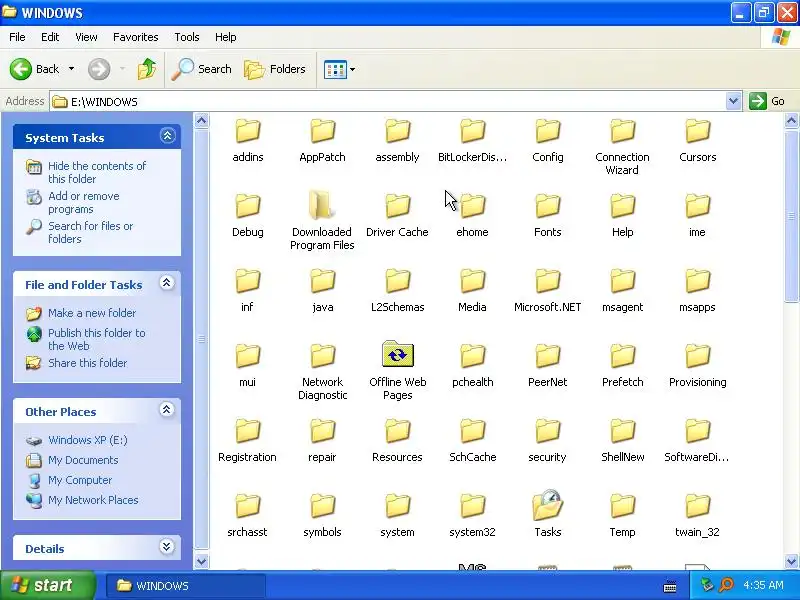Select the Media folder icon
Image resolution: width=800 pixels, height=600 pixels.
click(472, 281)
